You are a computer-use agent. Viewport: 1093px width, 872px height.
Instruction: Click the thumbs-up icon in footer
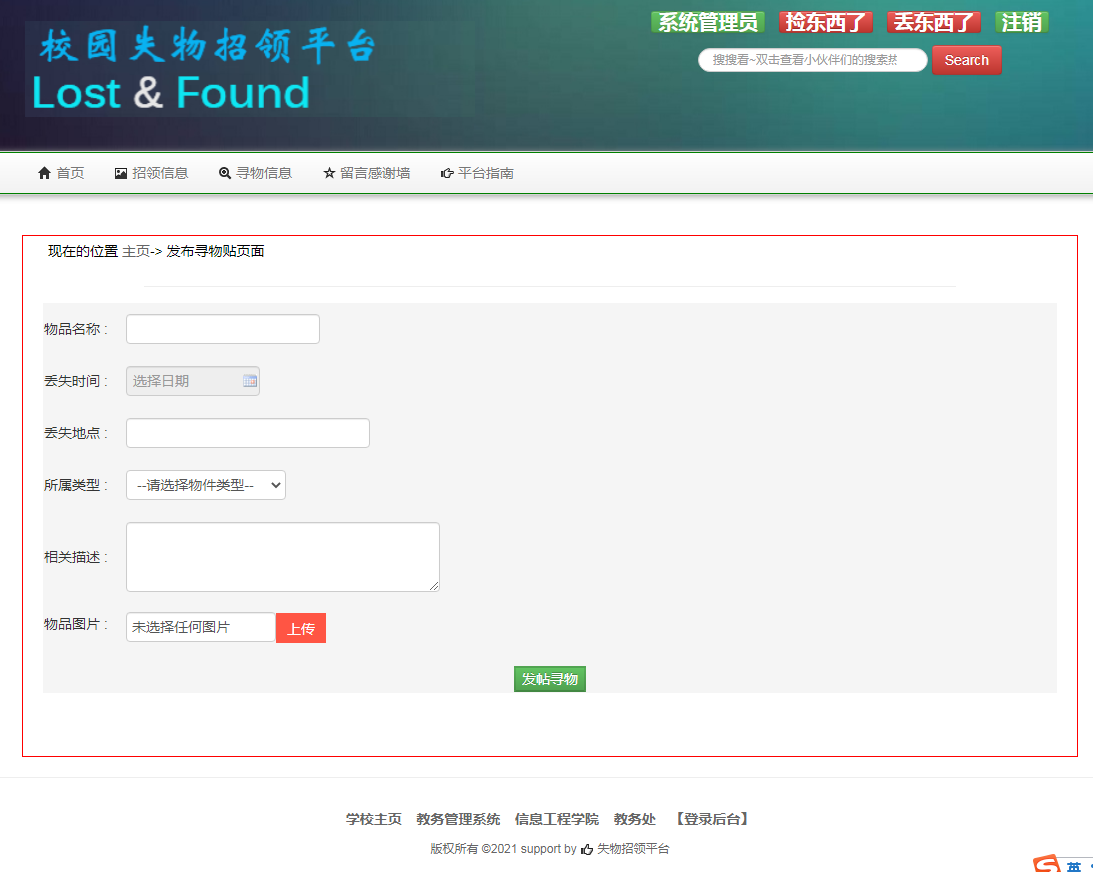click(x=587, y=849)
